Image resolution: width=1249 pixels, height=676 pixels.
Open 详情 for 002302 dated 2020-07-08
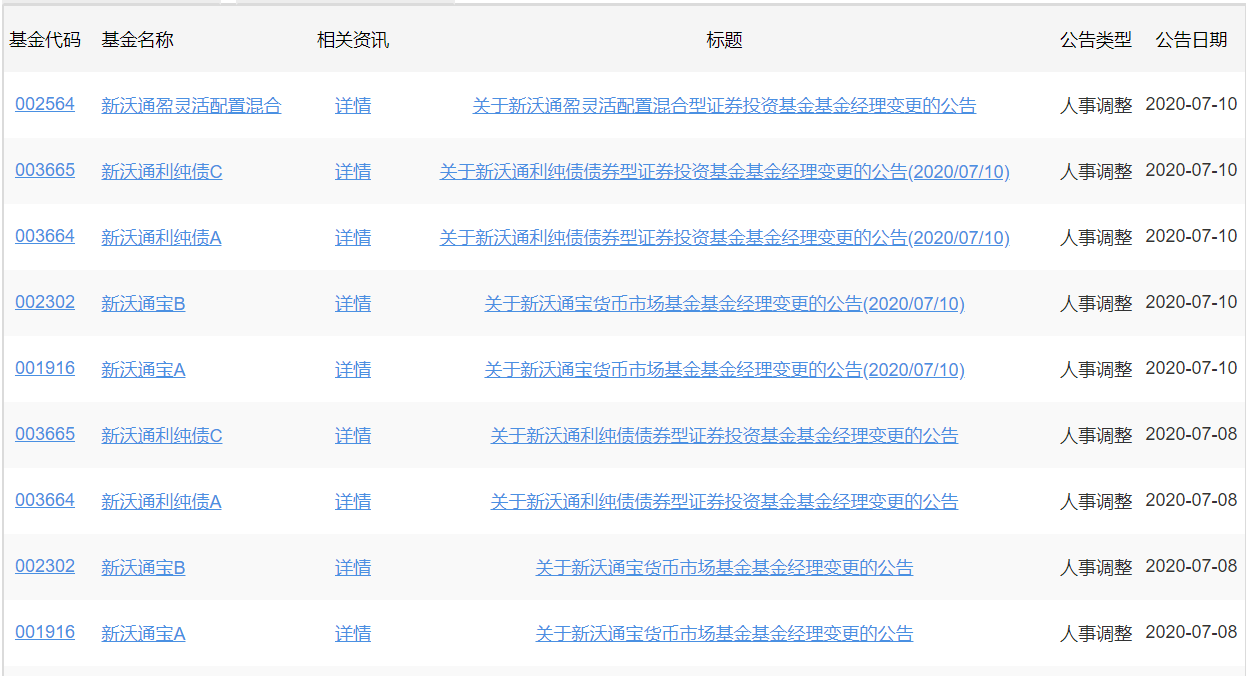[353, 567]
